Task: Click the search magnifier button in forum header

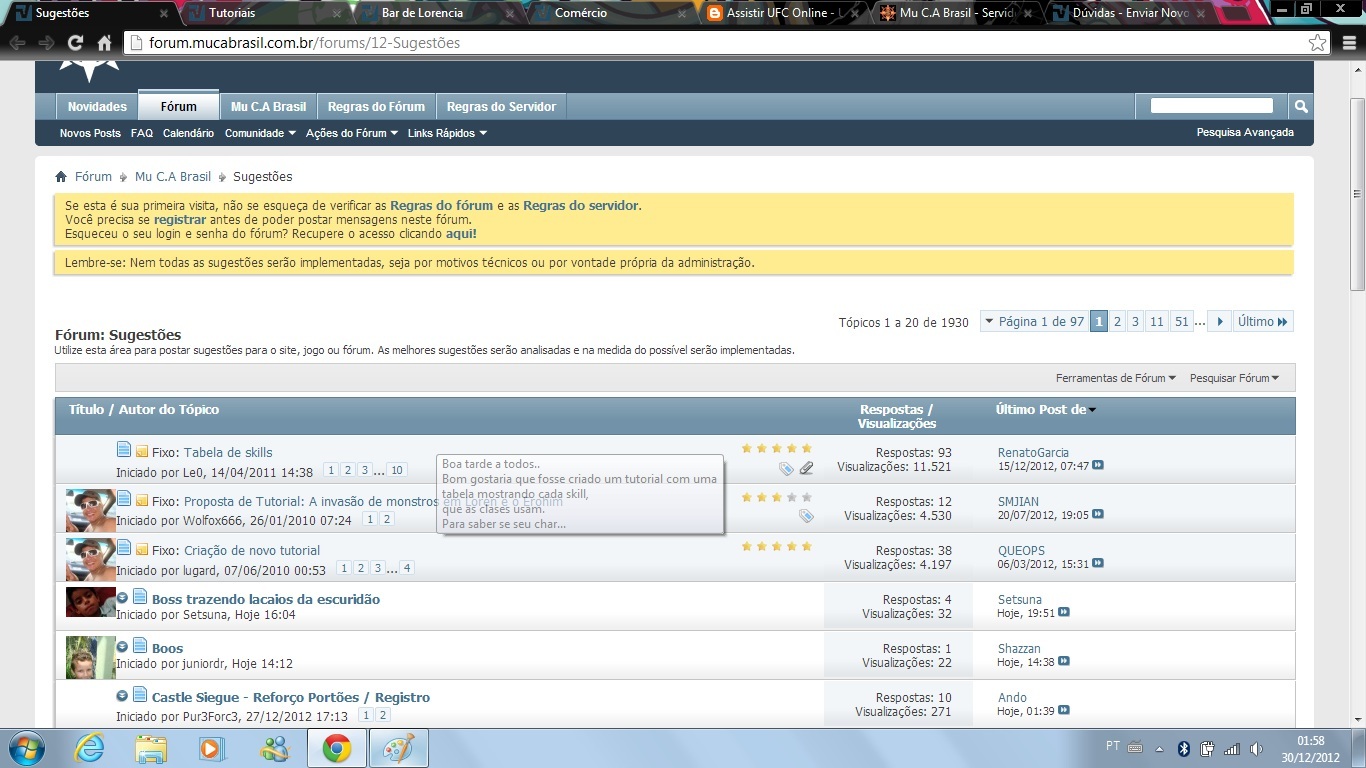Action: (x=1301, y=106)
